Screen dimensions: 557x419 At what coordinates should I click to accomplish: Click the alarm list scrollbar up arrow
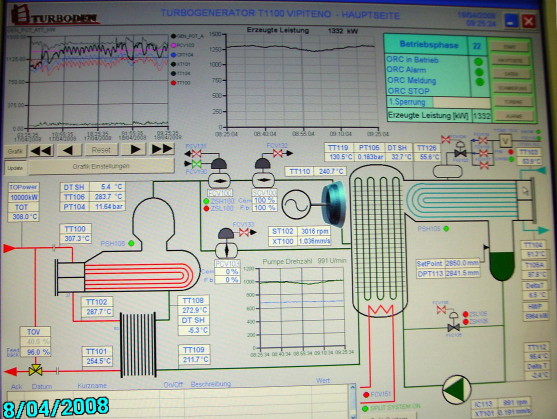352,387
